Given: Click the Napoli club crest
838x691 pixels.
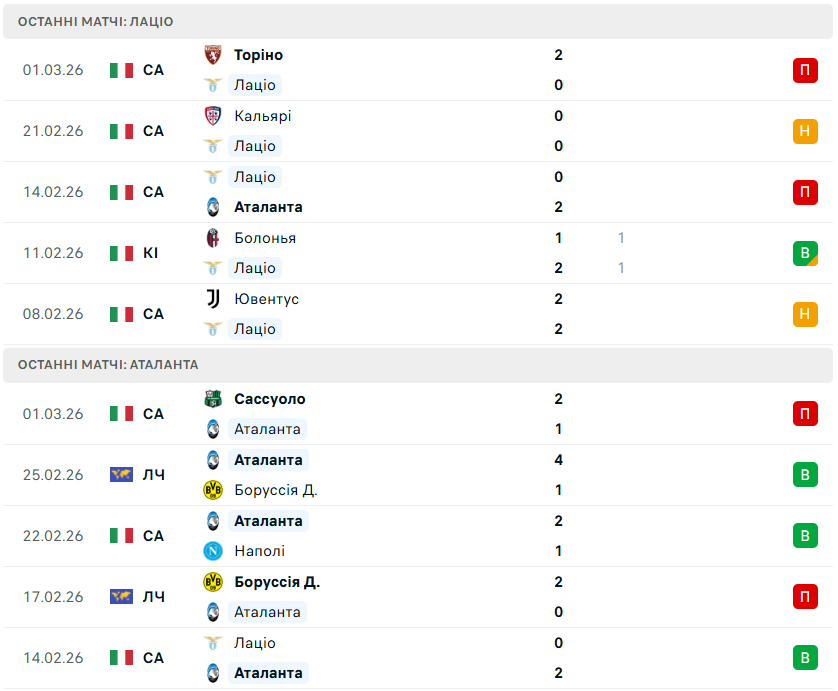Looking at the screenshot, I should (x=213, y=551).
